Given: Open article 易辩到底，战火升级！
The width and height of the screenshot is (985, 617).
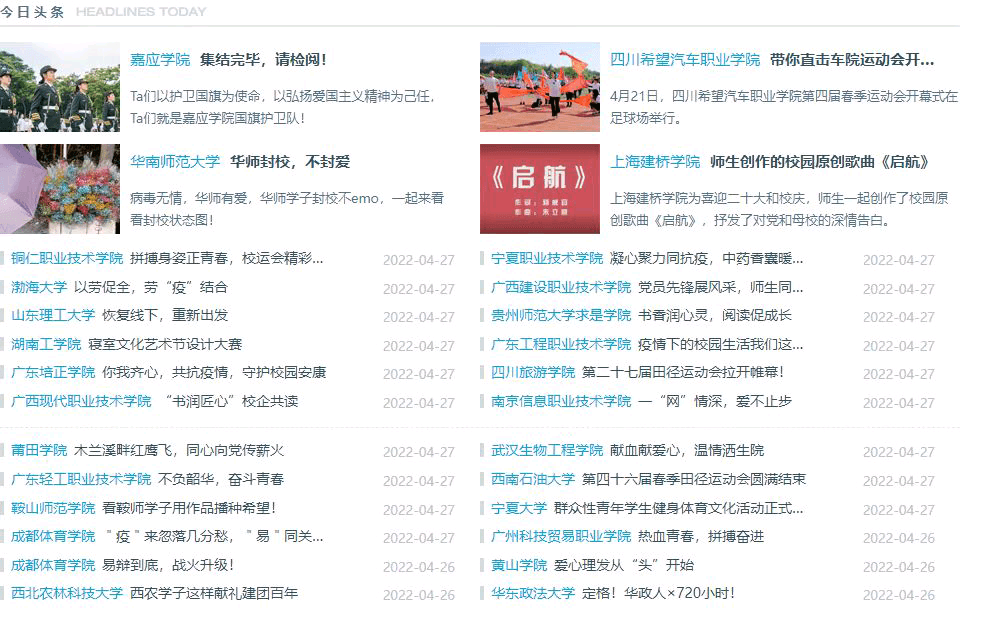Looking at the screenshot, I should (168, 565).
